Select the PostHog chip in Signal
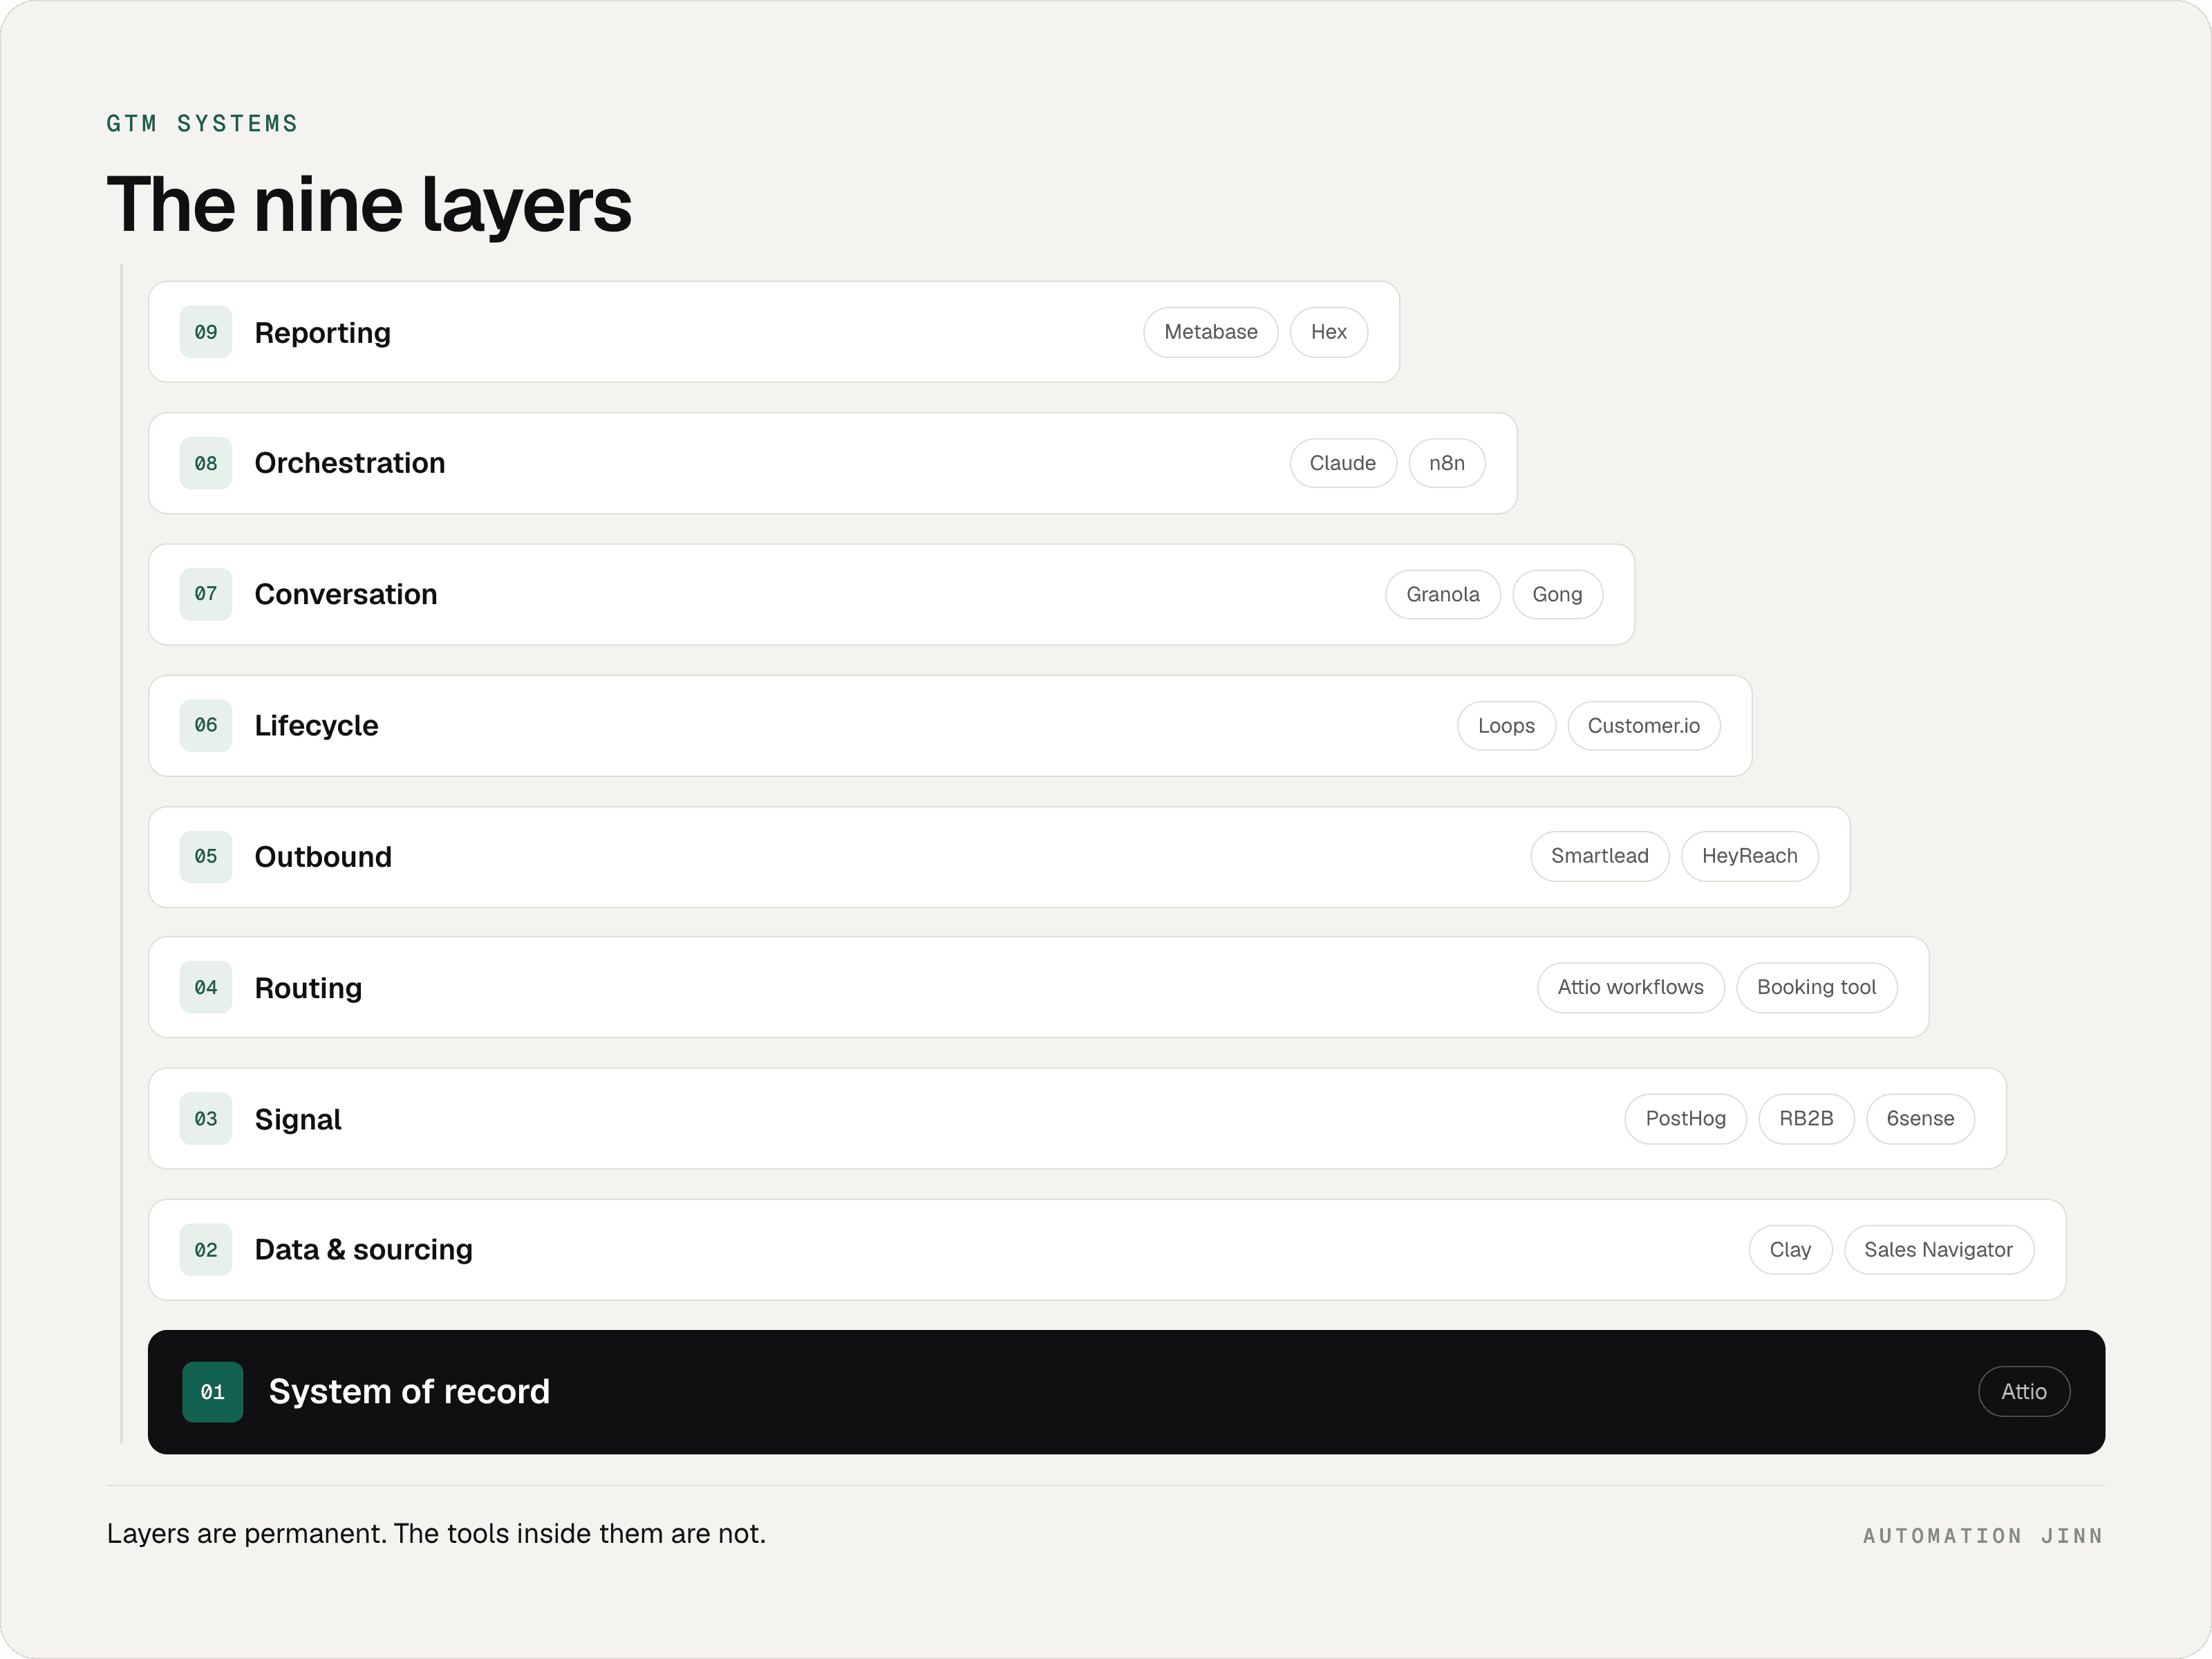 click(x=1686, y=1119)
